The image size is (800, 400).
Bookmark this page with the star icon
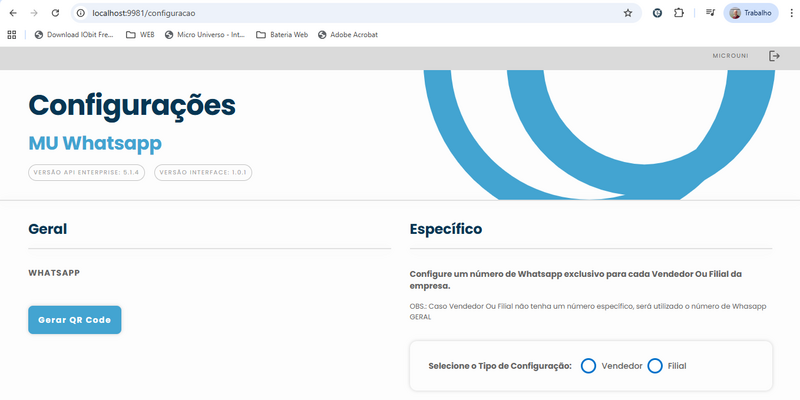627,13
